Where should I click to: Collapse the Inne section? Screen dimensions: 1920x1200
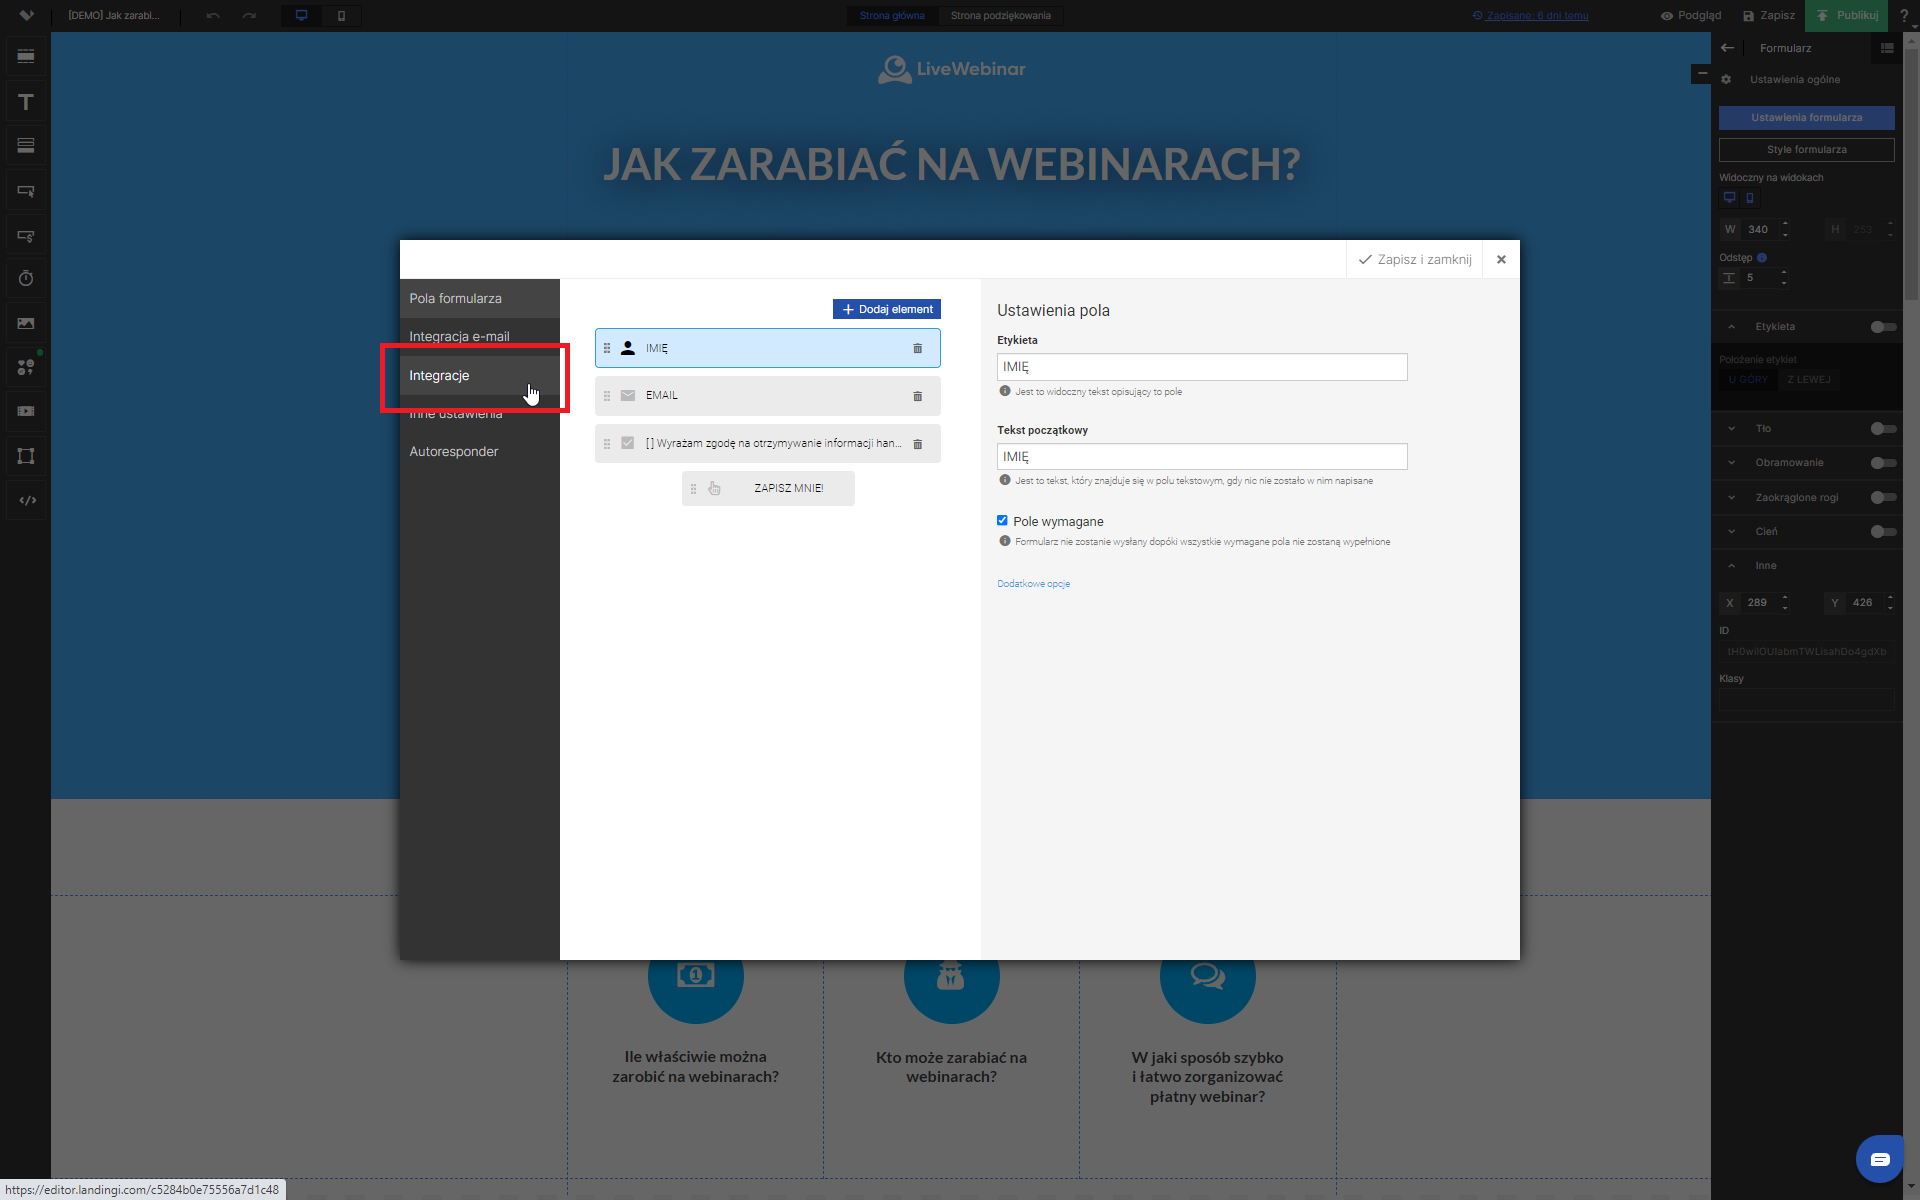click(x=1732, y=566)
